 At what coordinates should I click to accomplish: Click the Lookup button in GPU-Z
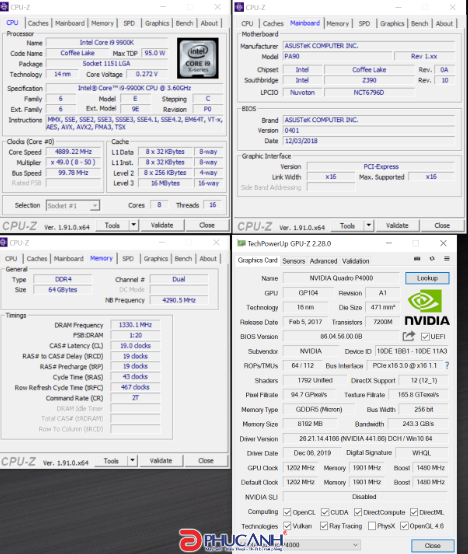[x=427, y=278]
